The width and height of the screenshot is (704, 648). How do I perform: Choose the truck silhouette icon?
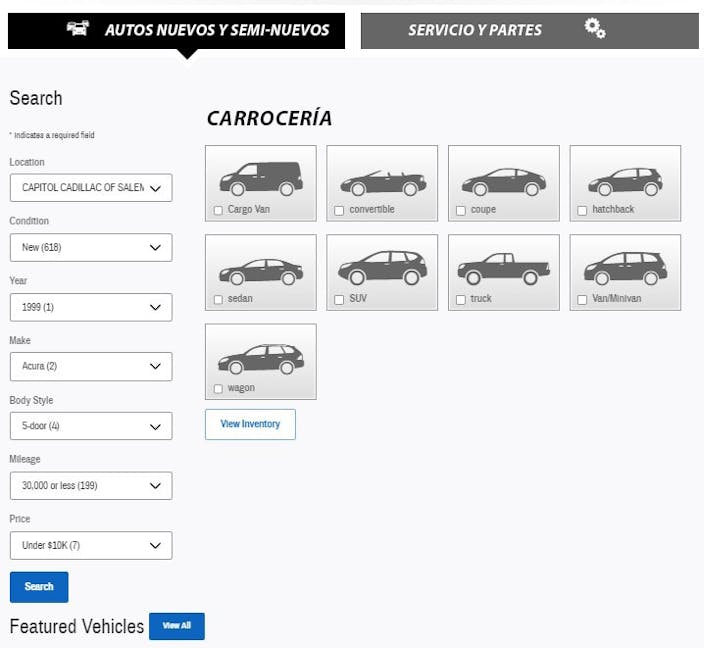coord(504,268)
